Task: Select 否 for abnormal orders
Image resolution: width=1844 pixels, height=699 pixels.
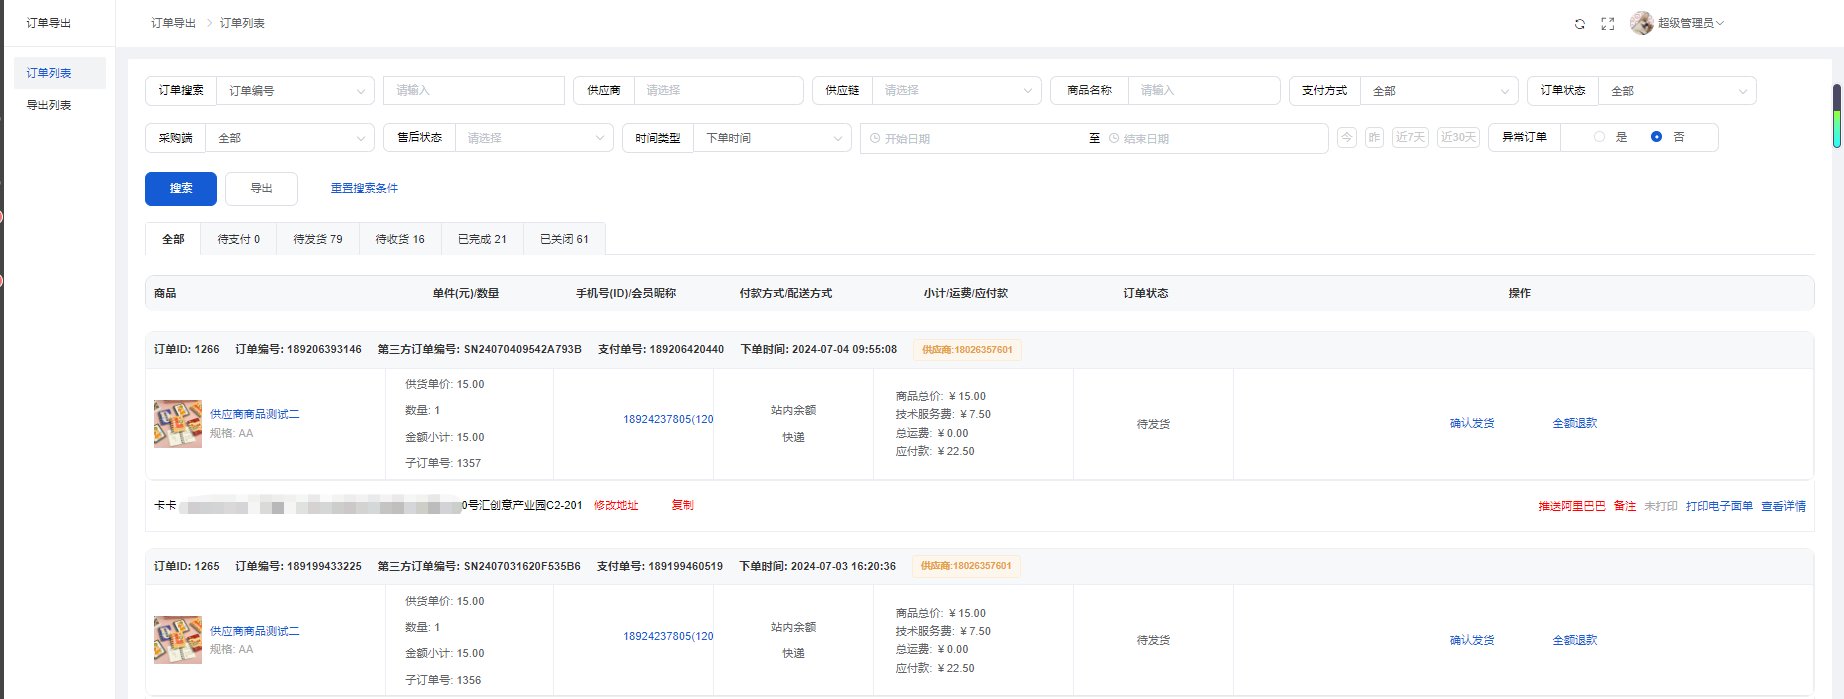Action: pos(1656,137)
